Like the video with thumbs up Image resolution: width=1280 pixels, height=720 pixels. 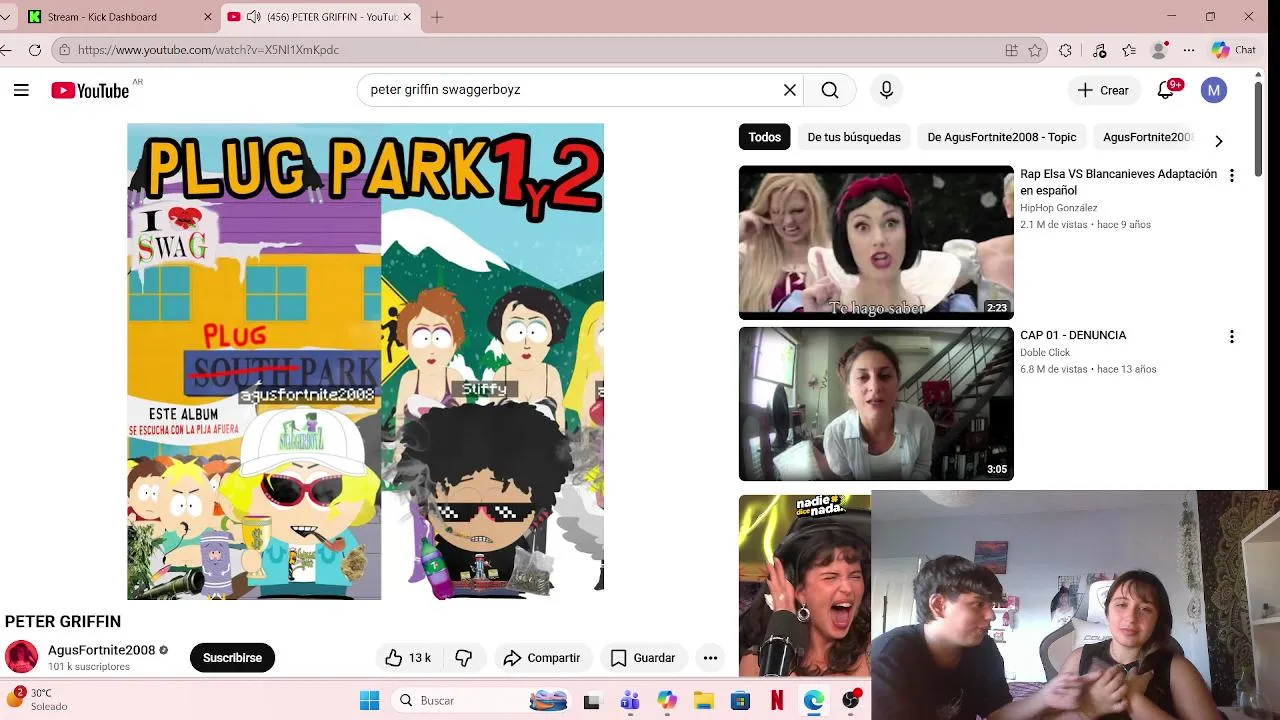pos(408,657)
